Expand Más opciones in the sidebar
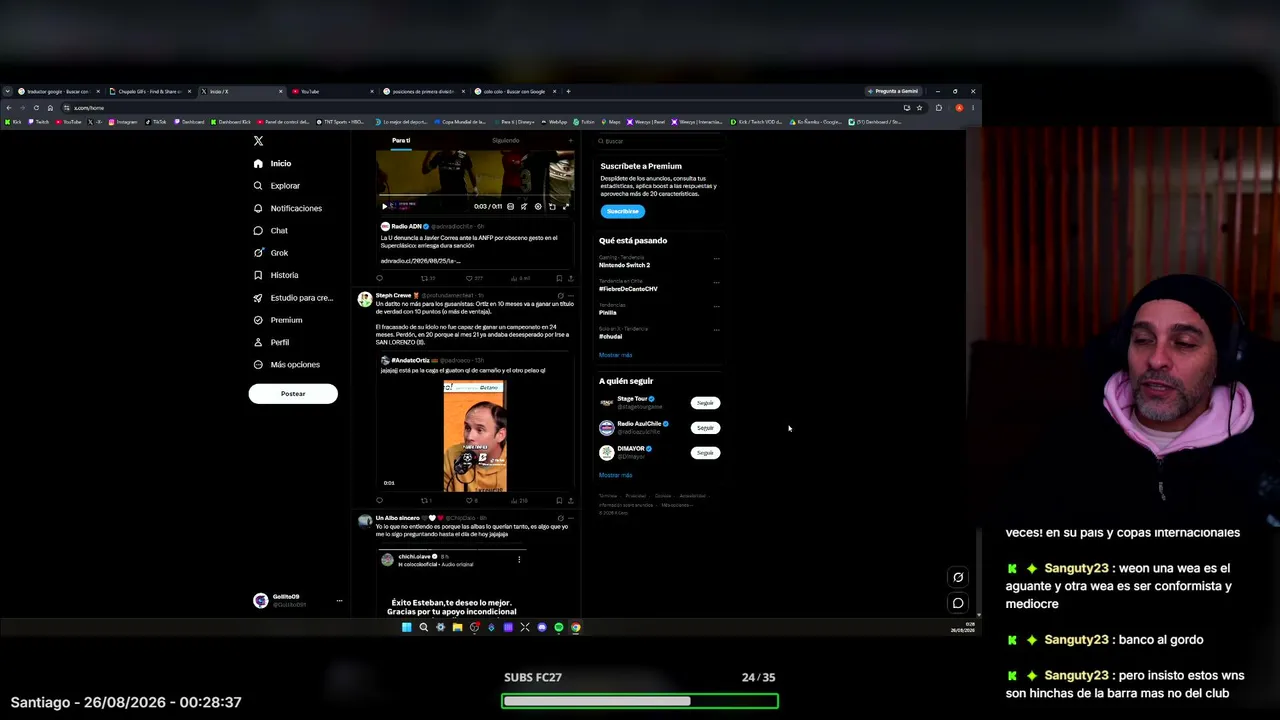 287,365
